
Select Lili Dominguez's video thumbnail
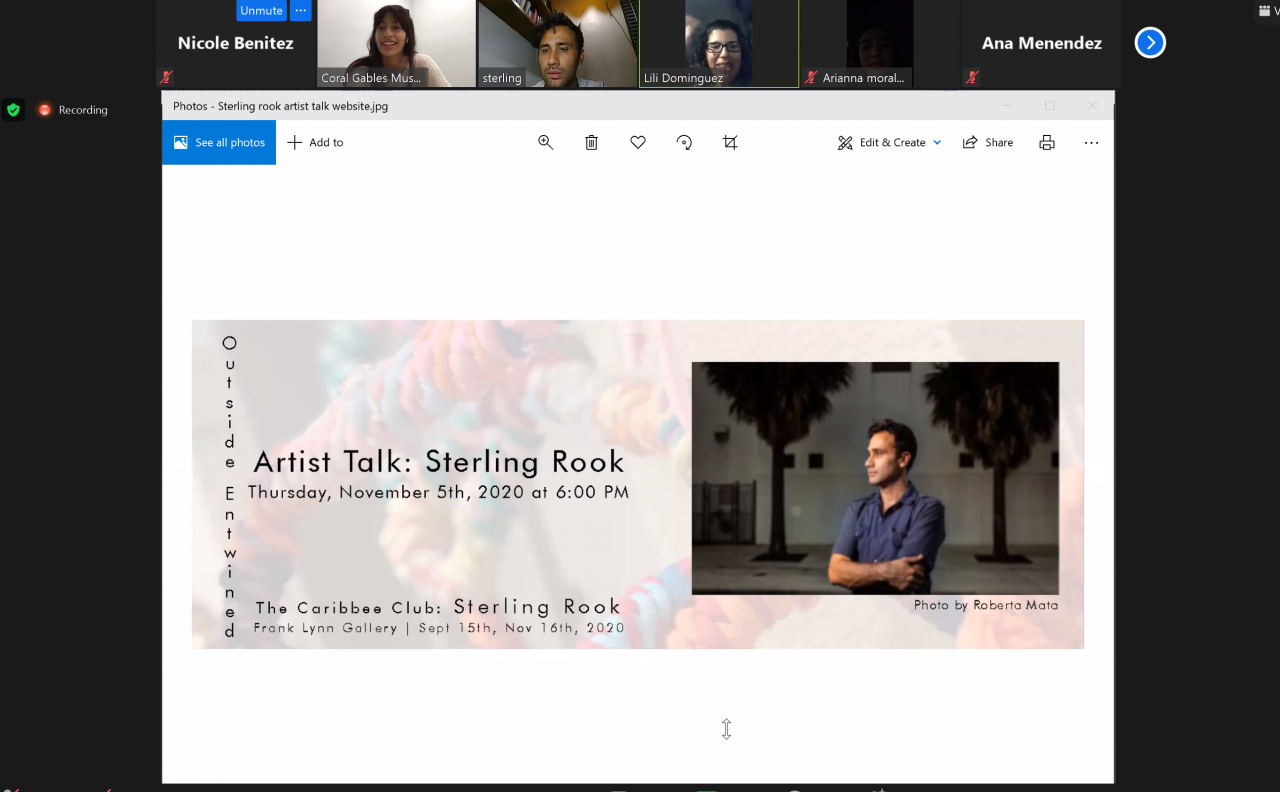click(x=719, y=43)
